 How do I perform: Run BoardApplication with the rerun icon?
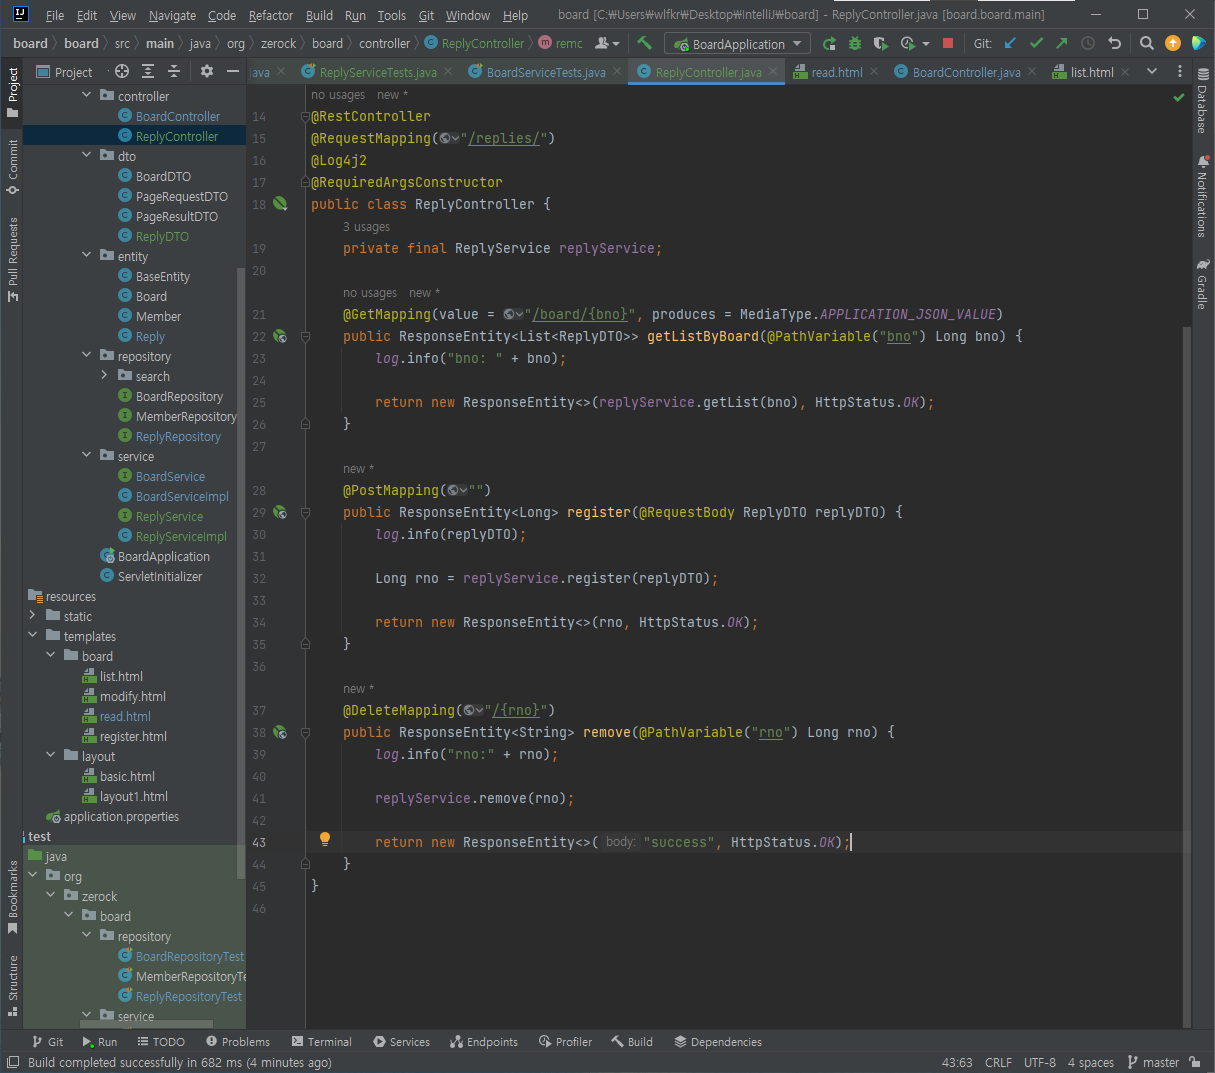tap(829, 43)
